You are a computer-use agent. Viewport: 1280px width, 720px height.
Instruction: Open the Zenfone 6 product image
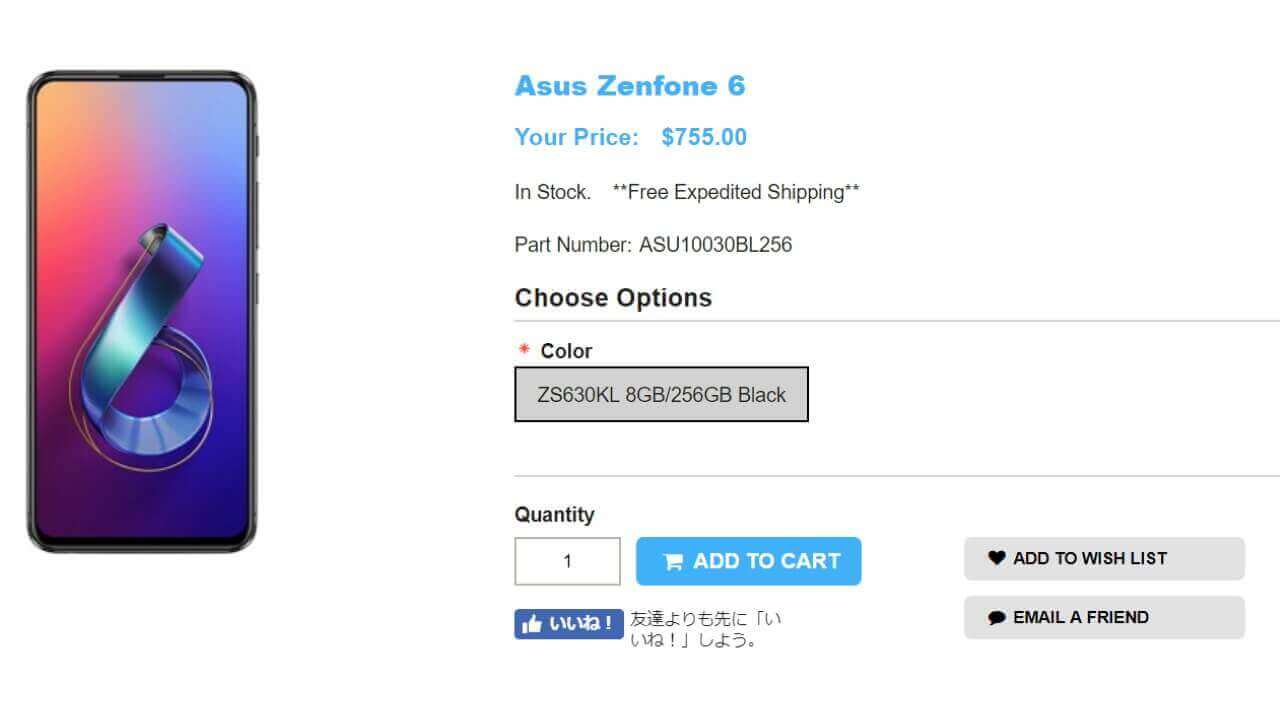(x=142, y=311)
